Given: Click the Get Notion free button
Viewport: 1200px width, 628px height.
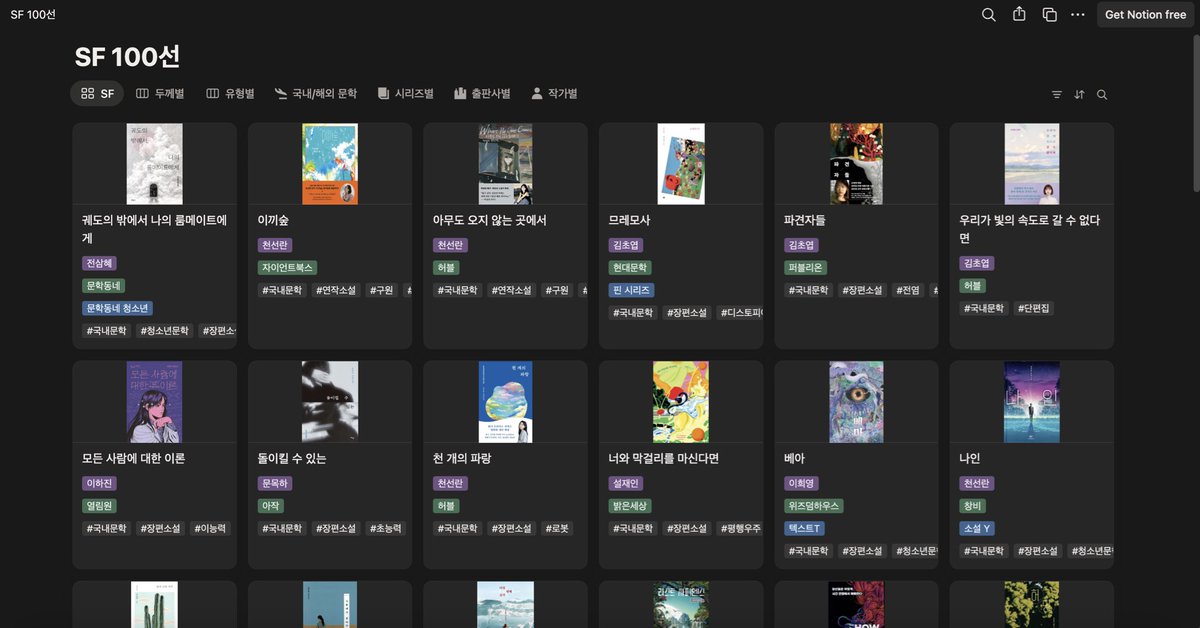Looking at the screenshot, I should (x=1145, y=15).
